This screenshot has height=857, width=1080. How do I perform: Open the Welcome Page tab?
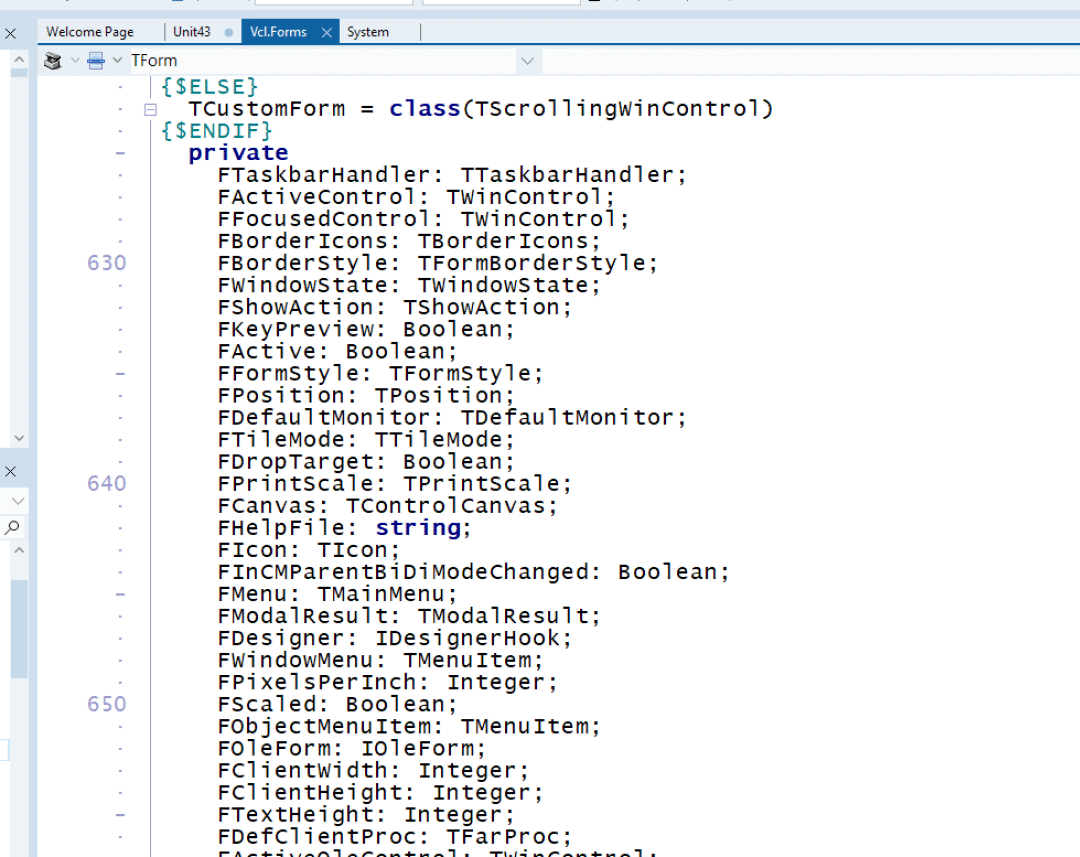coord(90,32)
